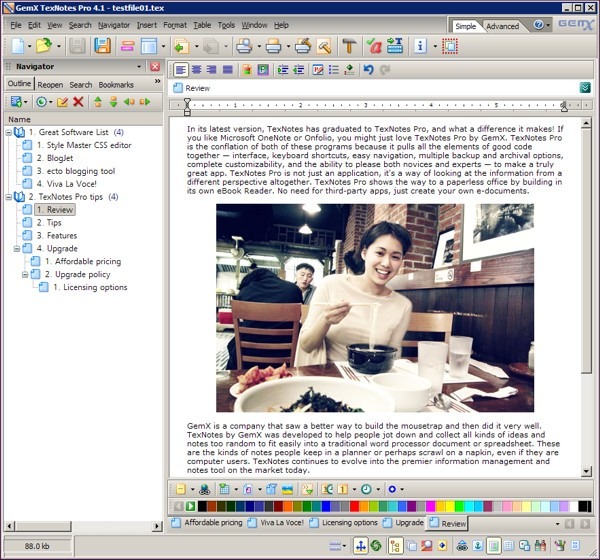
Task: Save with the blue floppy disk icon
Action: tap(102, 46)
